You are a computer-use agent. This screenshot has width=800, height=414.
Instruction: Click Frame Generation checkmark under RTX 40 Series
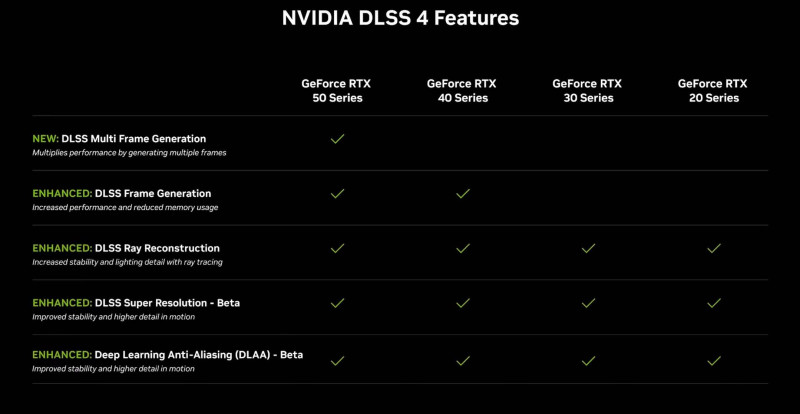click(x=462, y=194)
